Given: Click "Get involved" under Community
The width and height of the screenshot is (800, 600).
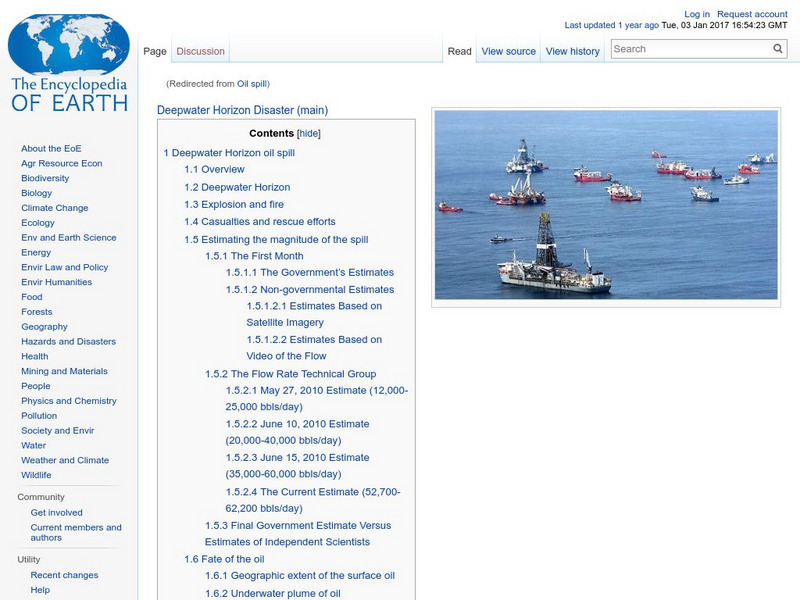Looking at the screenshot, I should point(58,511).
